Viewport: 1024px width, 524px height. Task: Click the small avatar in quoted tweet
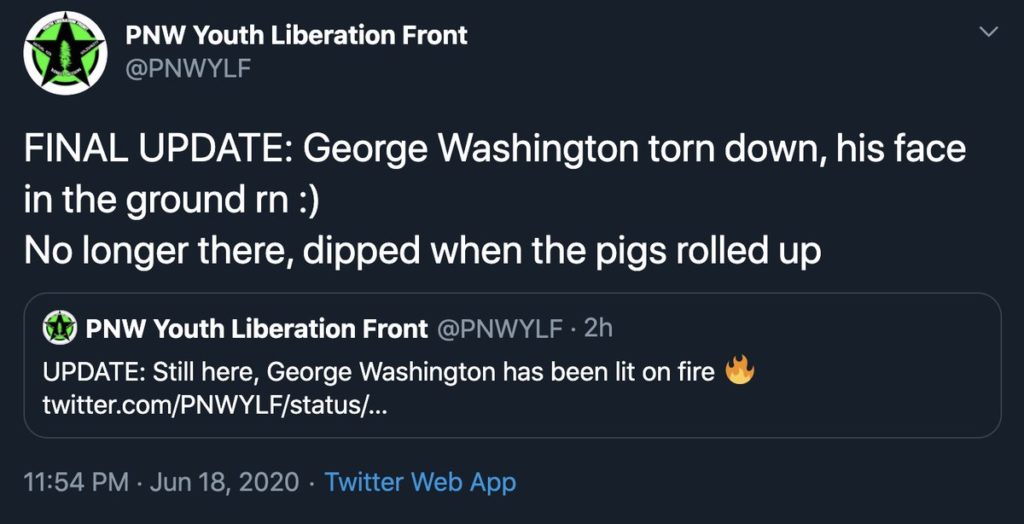61,328
